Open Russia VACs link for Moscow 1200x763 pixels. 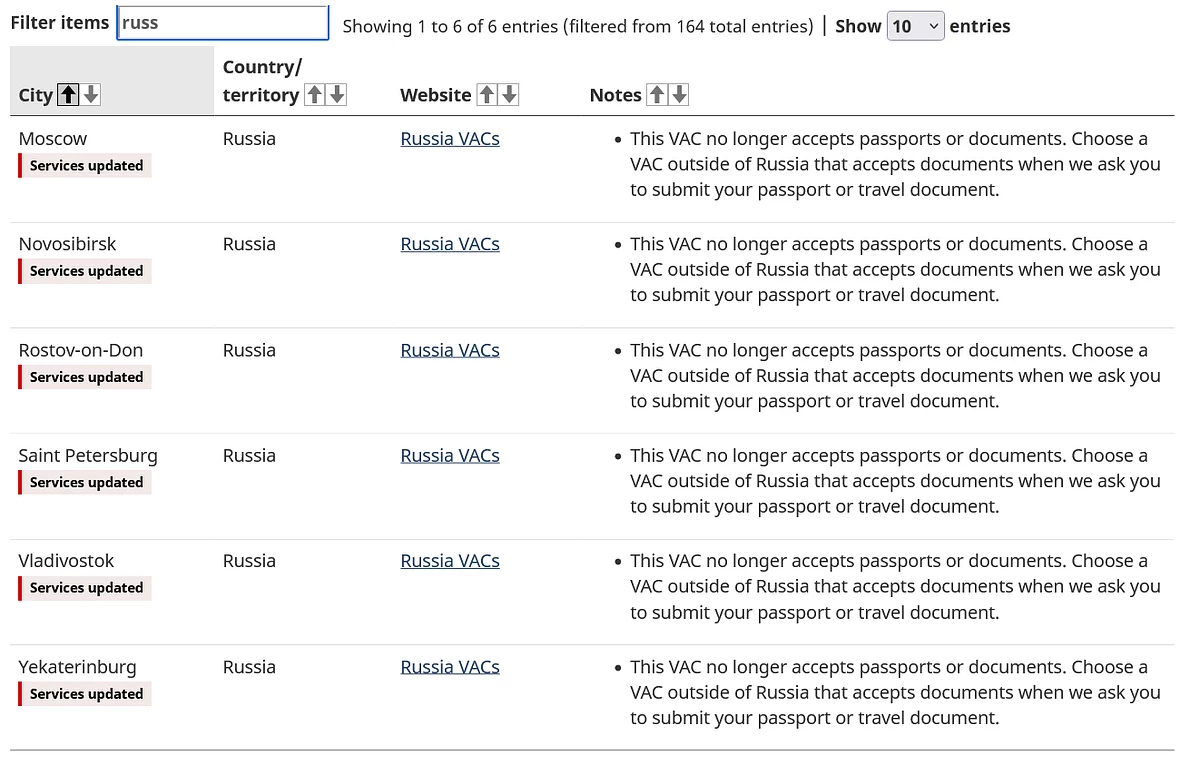450,139
